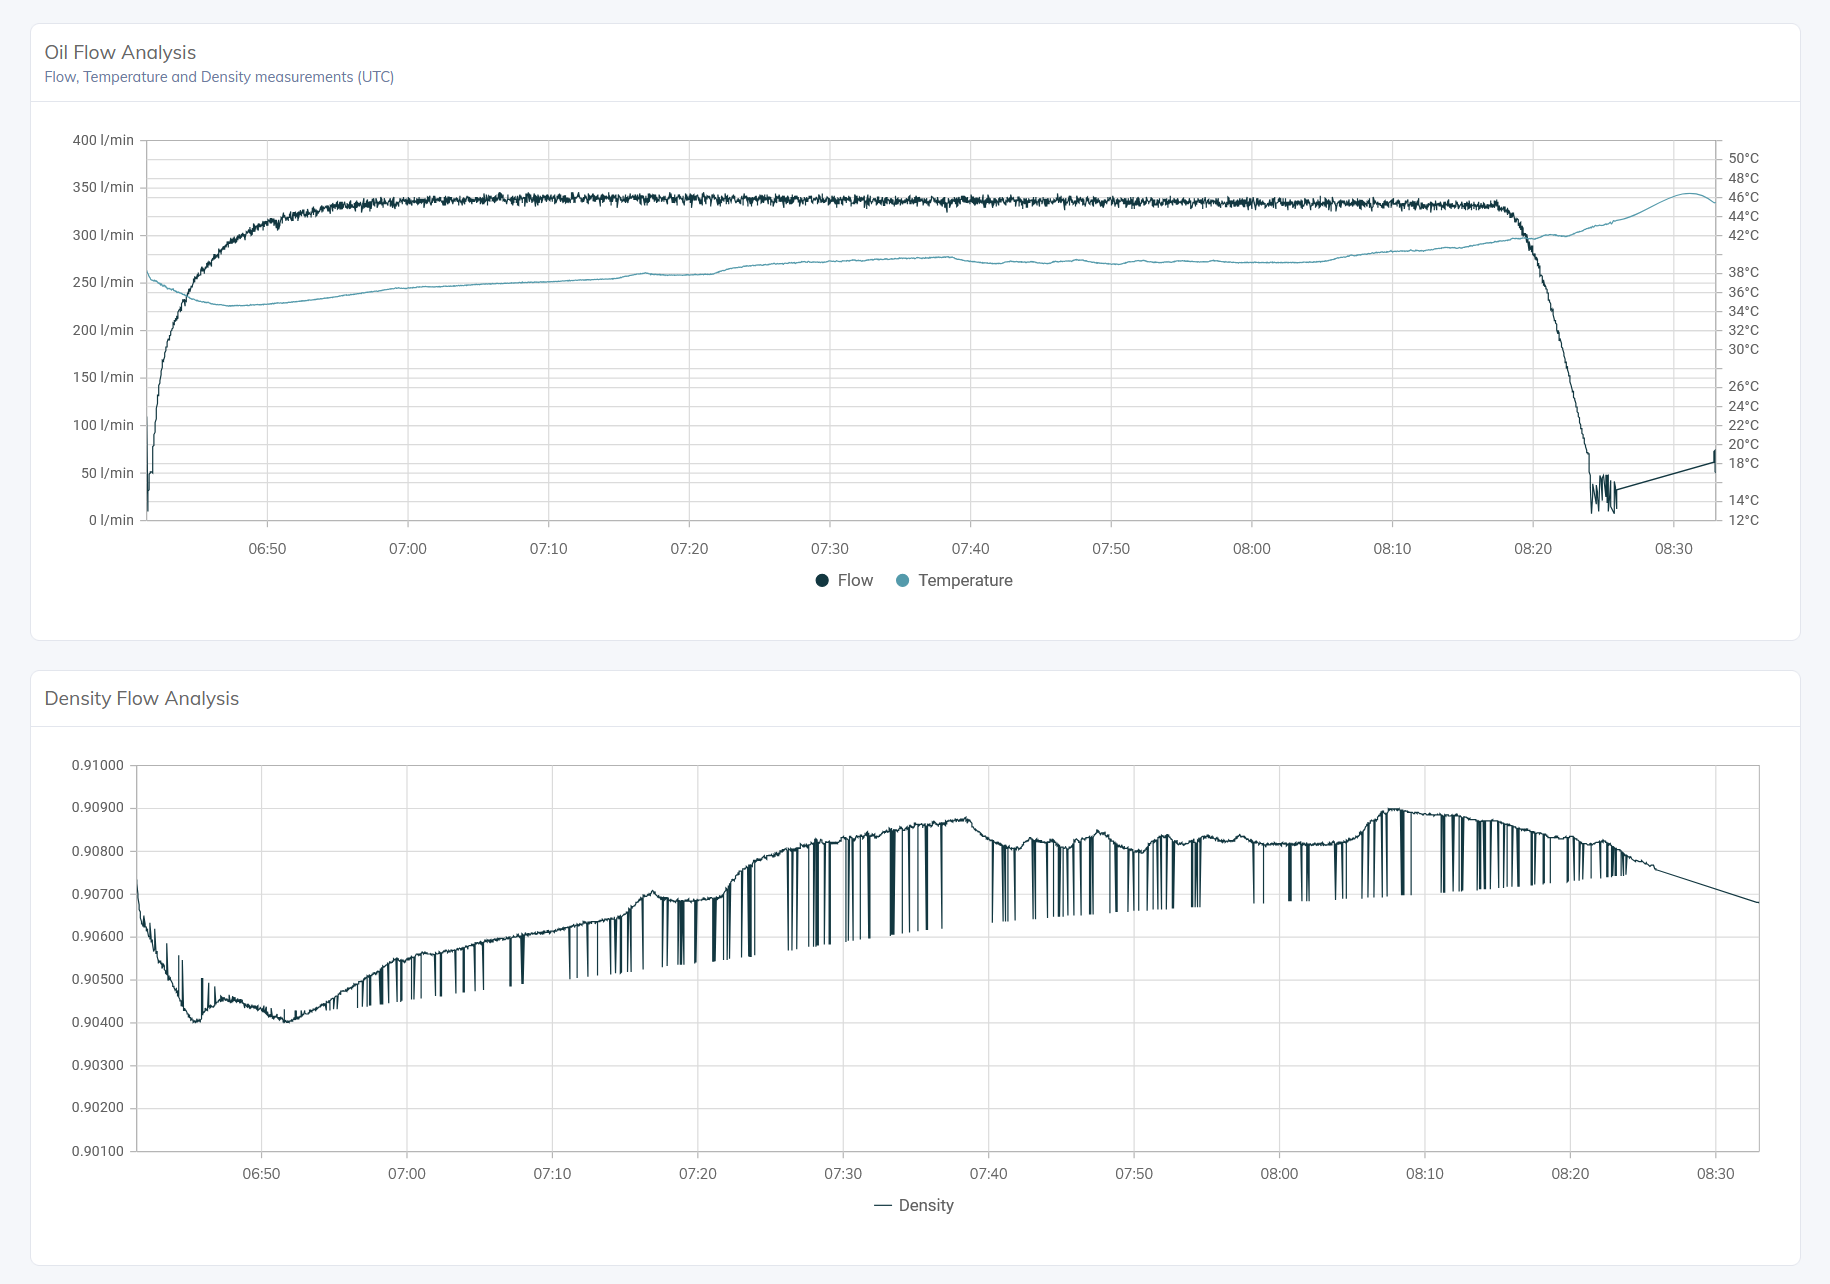
Task: Click the 26°C temperature axis label
Action: (1743, 386)
